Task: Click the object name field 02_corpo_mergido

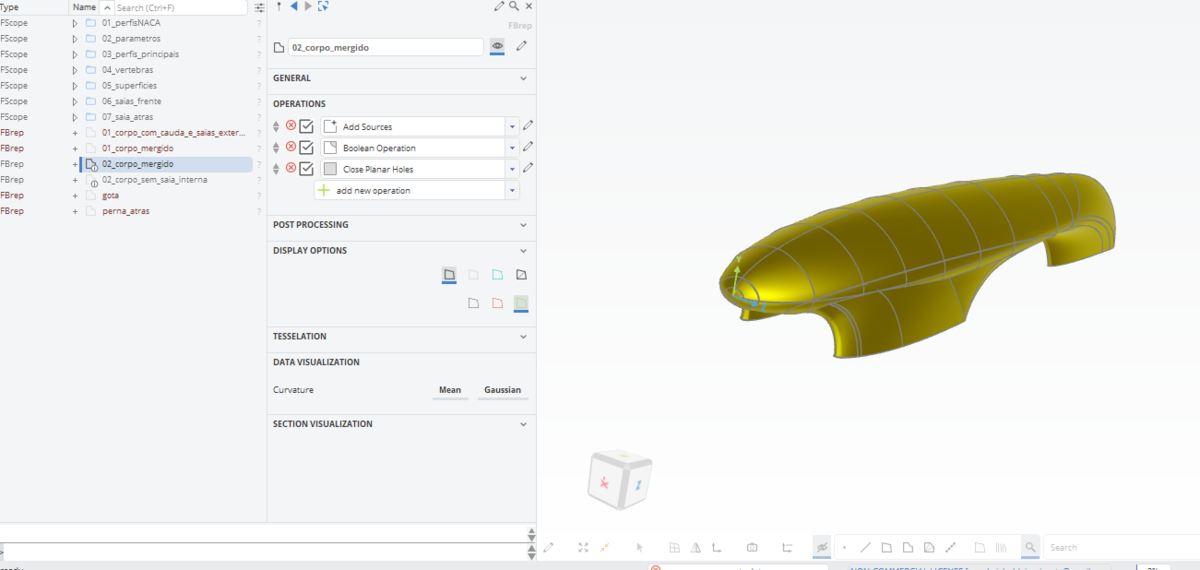Action: 386,47
